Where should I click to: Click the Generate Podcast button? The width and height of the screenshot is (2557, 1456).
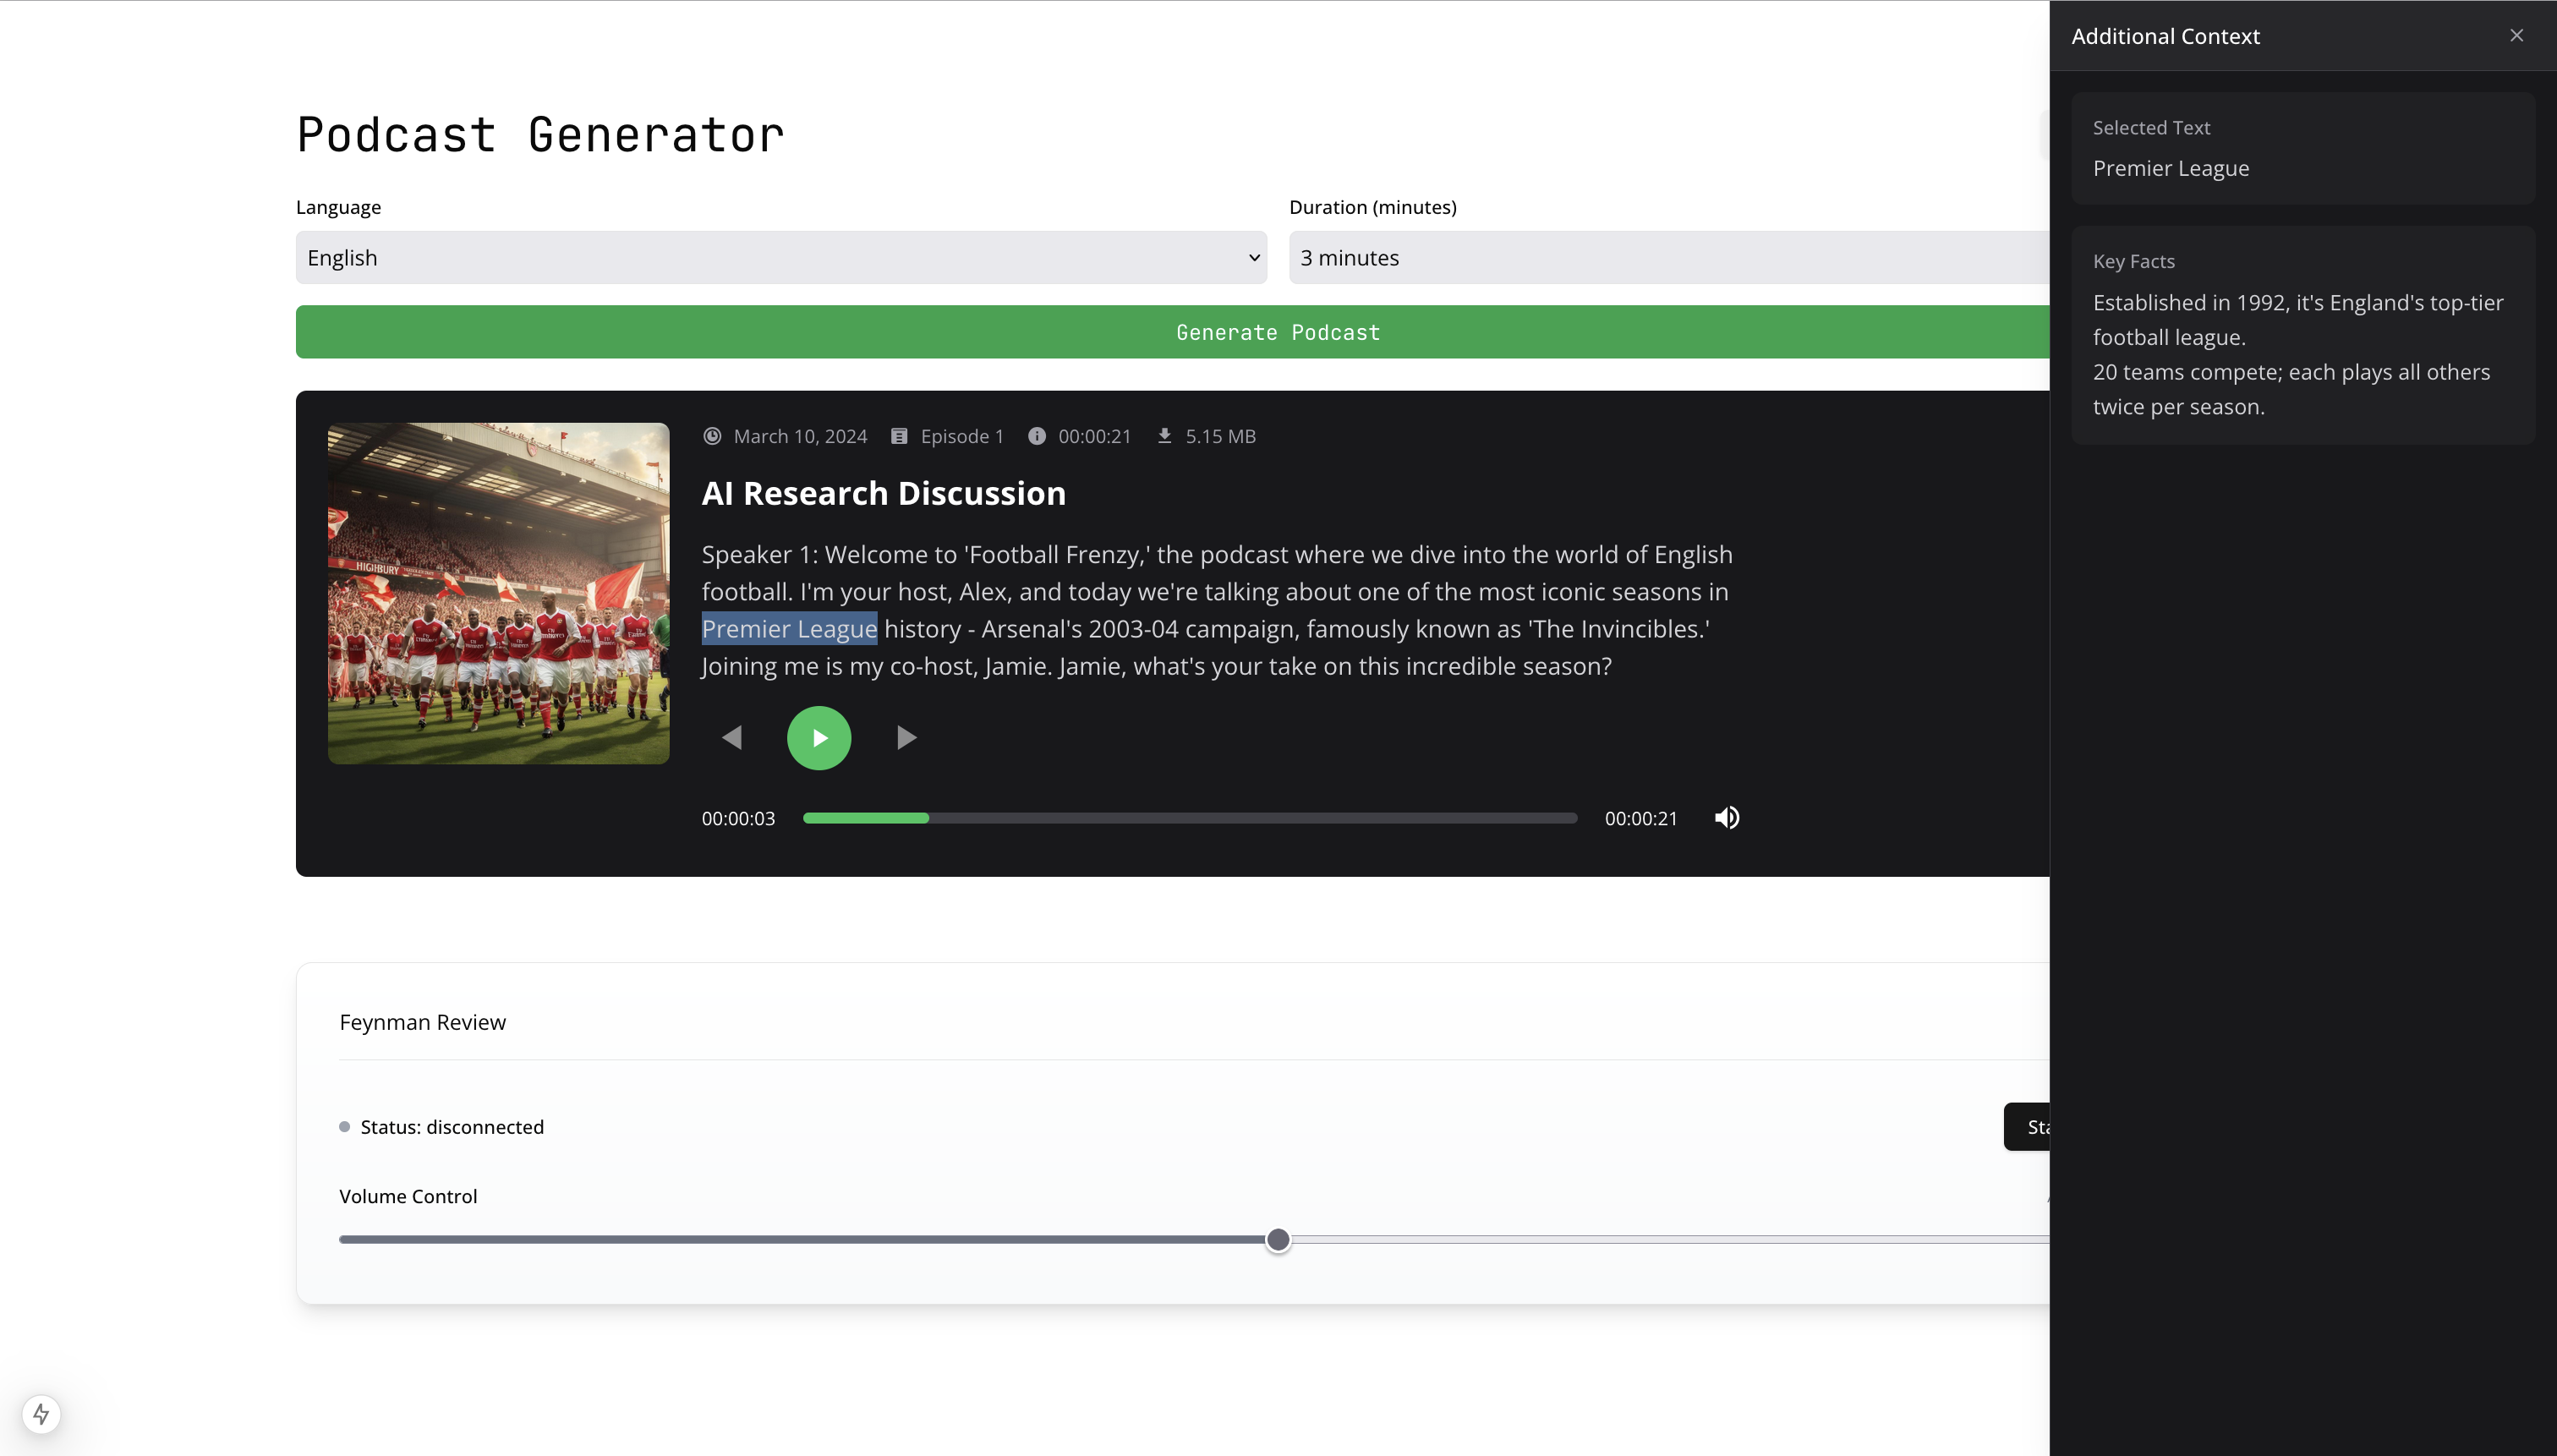tap(1172, 332)
